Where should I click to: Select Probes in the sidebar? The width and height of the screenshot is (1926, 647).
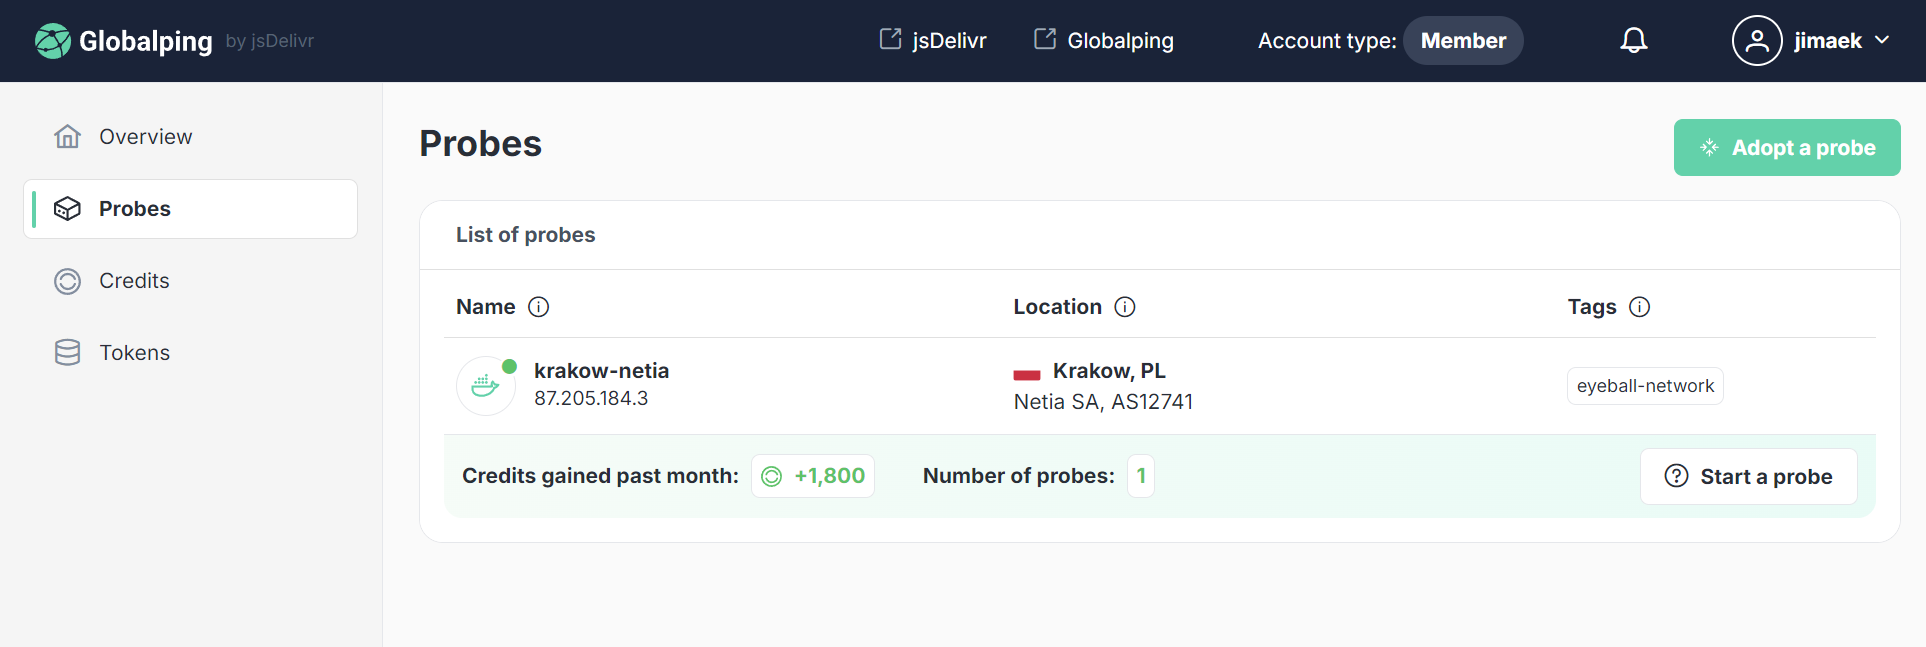(x=190, y=209)
